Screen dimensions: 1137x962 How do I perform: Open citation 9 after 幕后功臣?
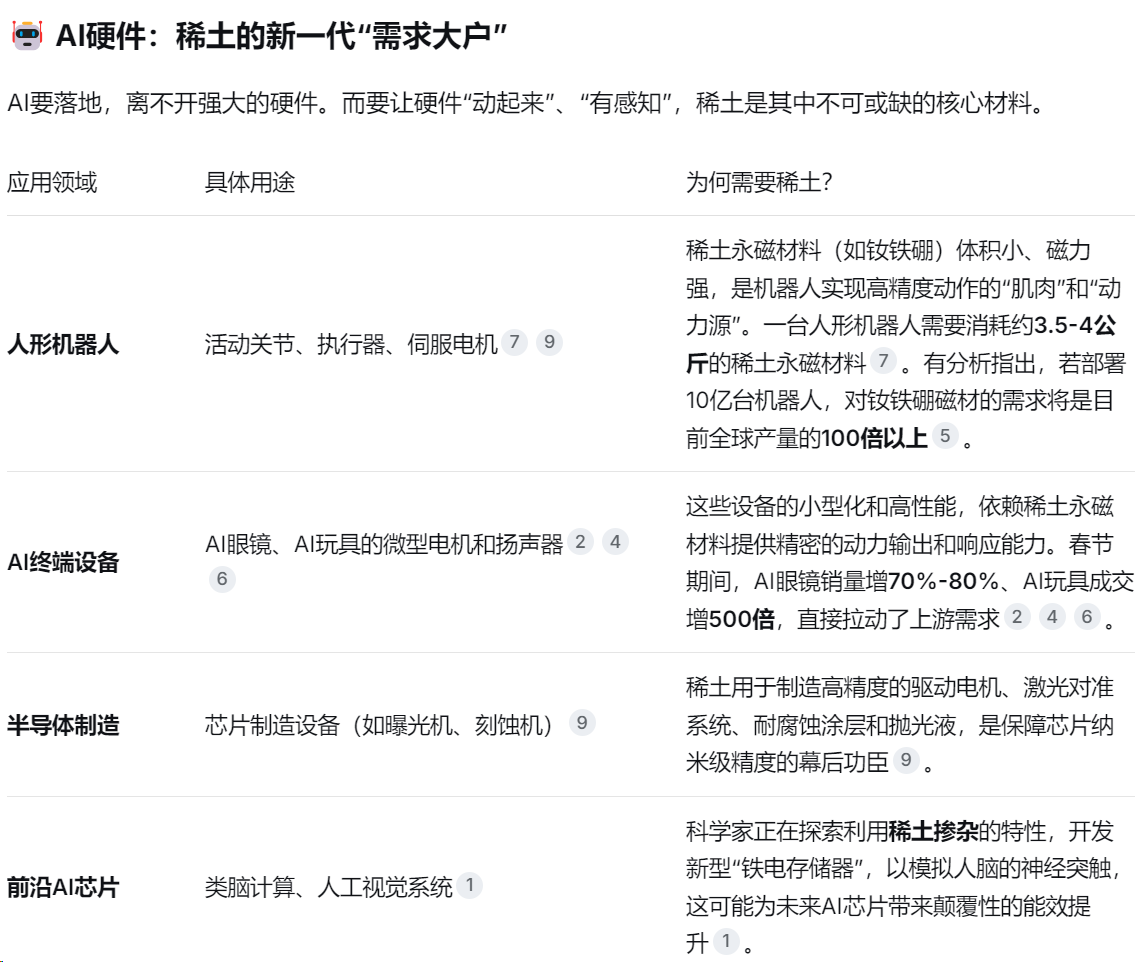(x=906, y=761)
